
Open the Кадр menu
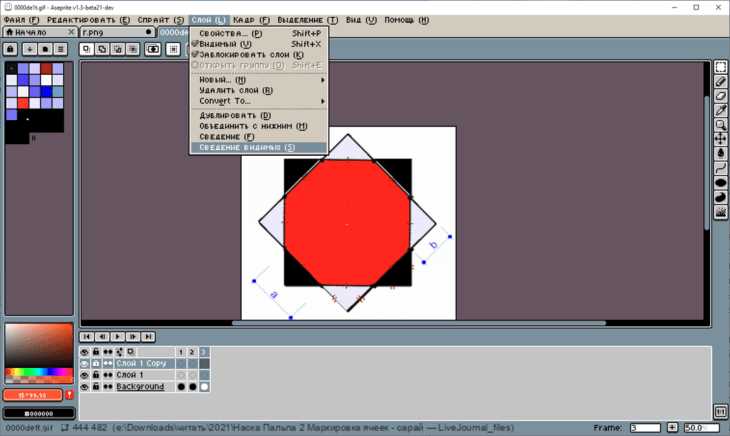251,20
